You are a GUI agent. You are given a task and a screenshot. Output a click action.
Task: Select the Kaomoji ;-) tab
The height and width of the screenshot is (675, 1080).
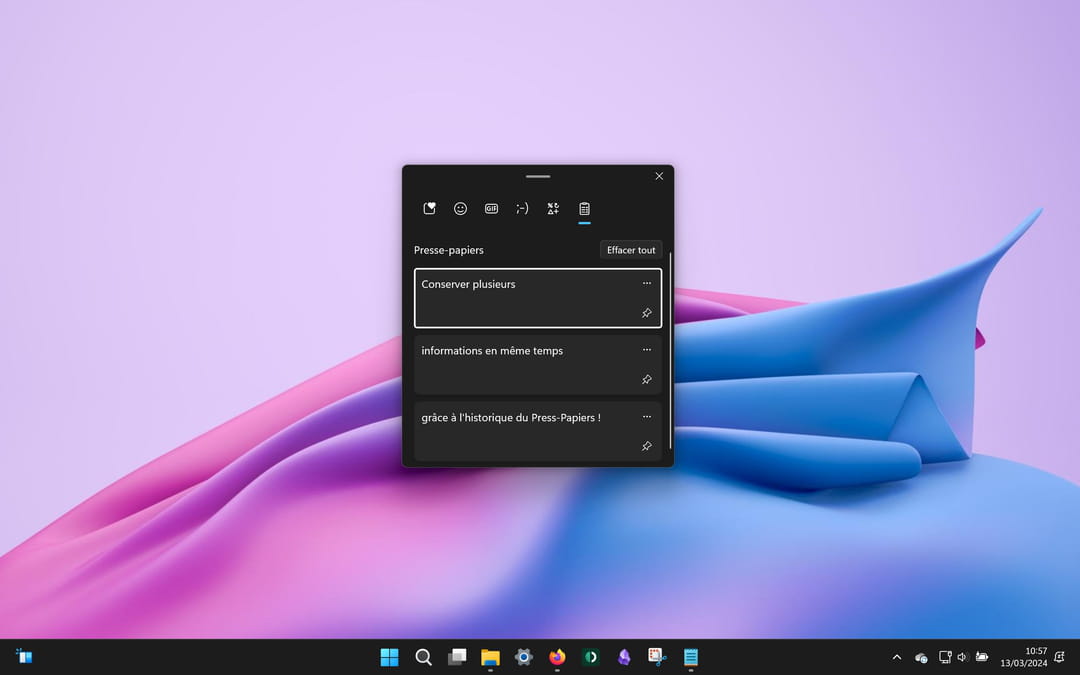point(522,209)
